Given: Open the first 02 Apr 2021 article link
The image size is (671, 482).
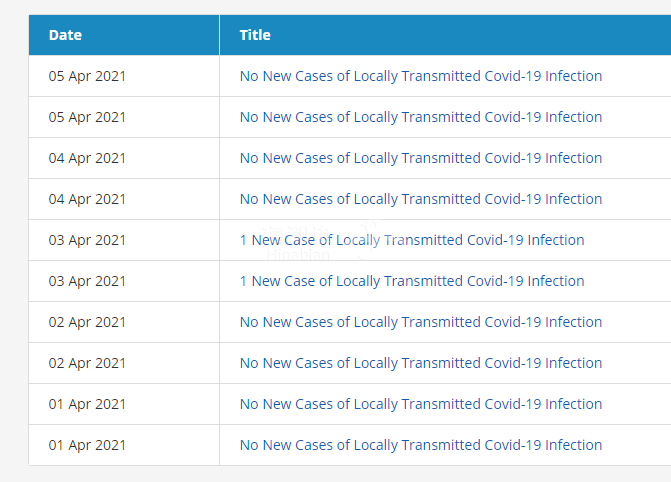Looking at the screenshot, I should (420, 322).
